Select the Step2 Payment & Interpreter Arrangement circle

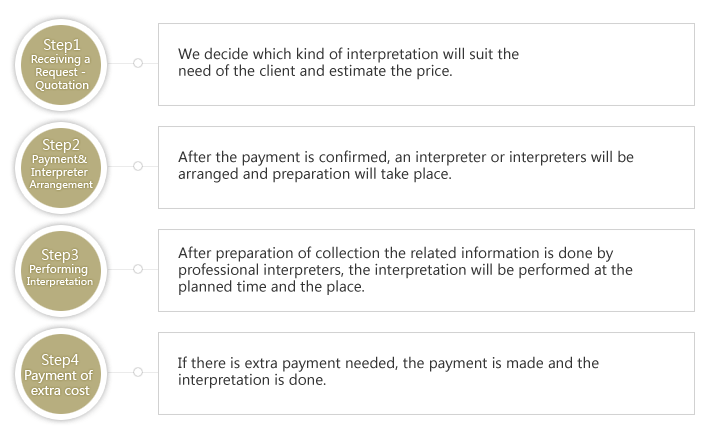tap(61, 168)
